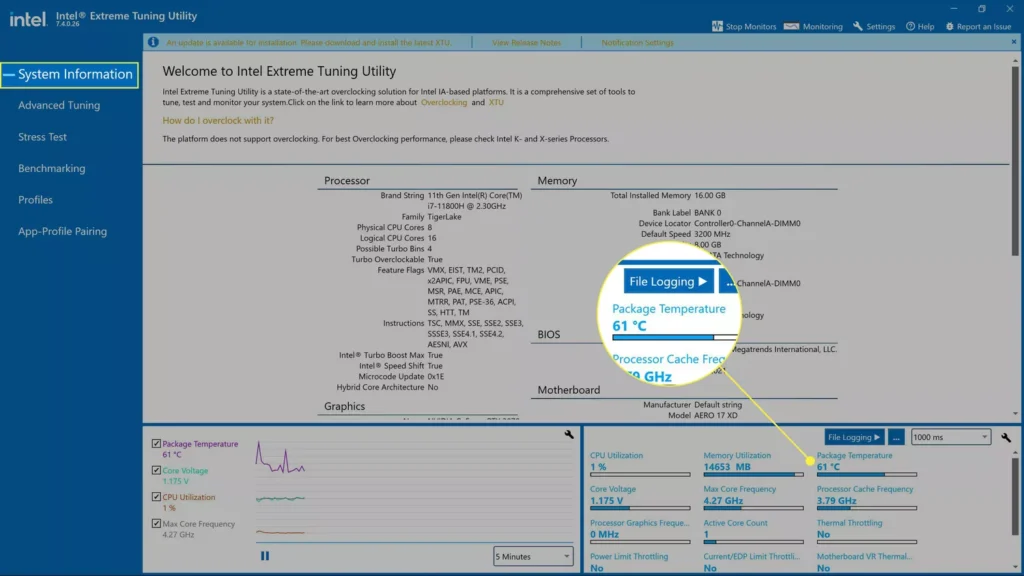Open Benchmarking section
Image resolution: width=1024 pixels, height=576 pixels.
52,168
